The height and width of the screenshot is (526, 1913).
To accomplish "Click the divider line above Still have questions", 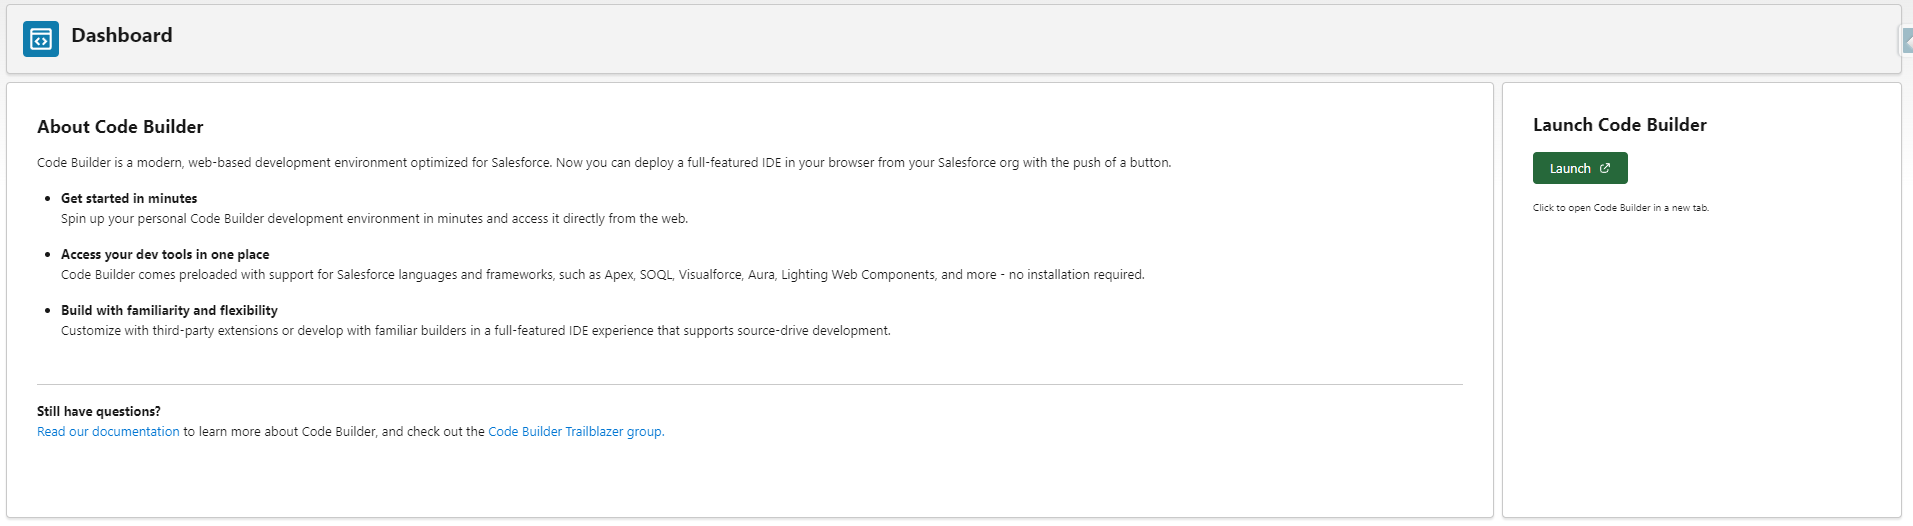I will point(749,384).
